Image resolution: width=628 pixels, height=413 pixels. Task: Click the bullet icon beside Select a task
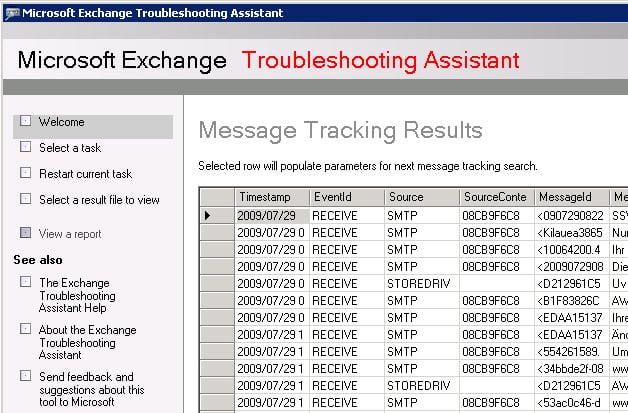[x=25, y=147]
